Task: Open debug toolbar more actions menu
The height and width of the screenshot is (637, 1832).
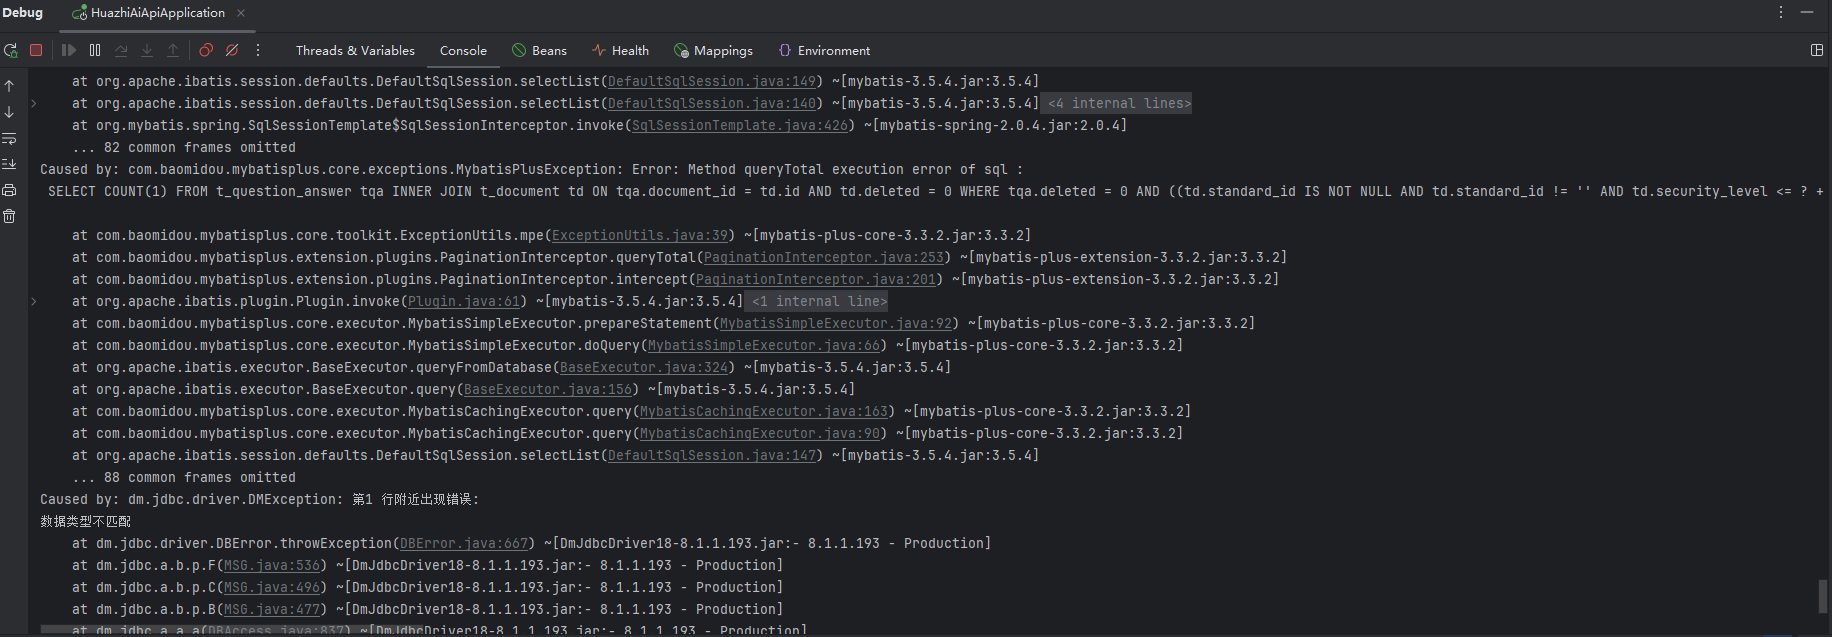Action: click(258, 50)
